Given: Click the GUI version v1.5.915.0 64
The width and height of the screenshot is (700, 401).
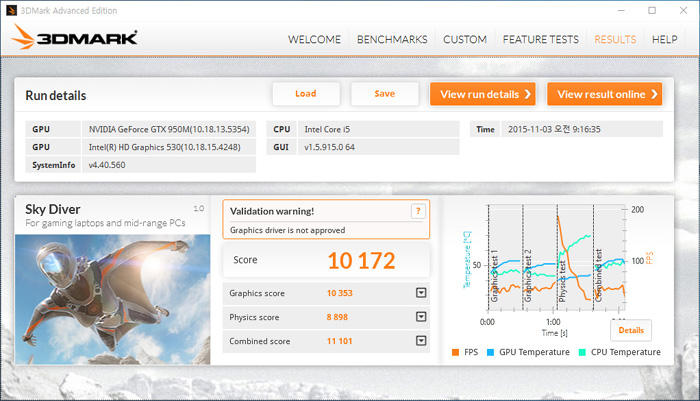Looking at the screenshot, I should coord(379,147).
